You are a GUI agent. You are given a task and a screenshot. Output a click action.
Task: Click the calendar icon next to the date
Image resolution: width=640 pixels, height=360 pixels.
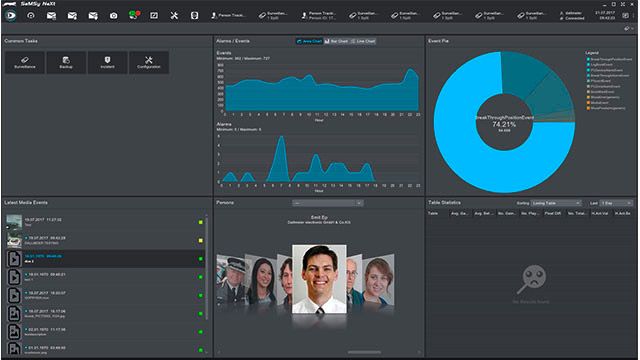pos(625,16)
